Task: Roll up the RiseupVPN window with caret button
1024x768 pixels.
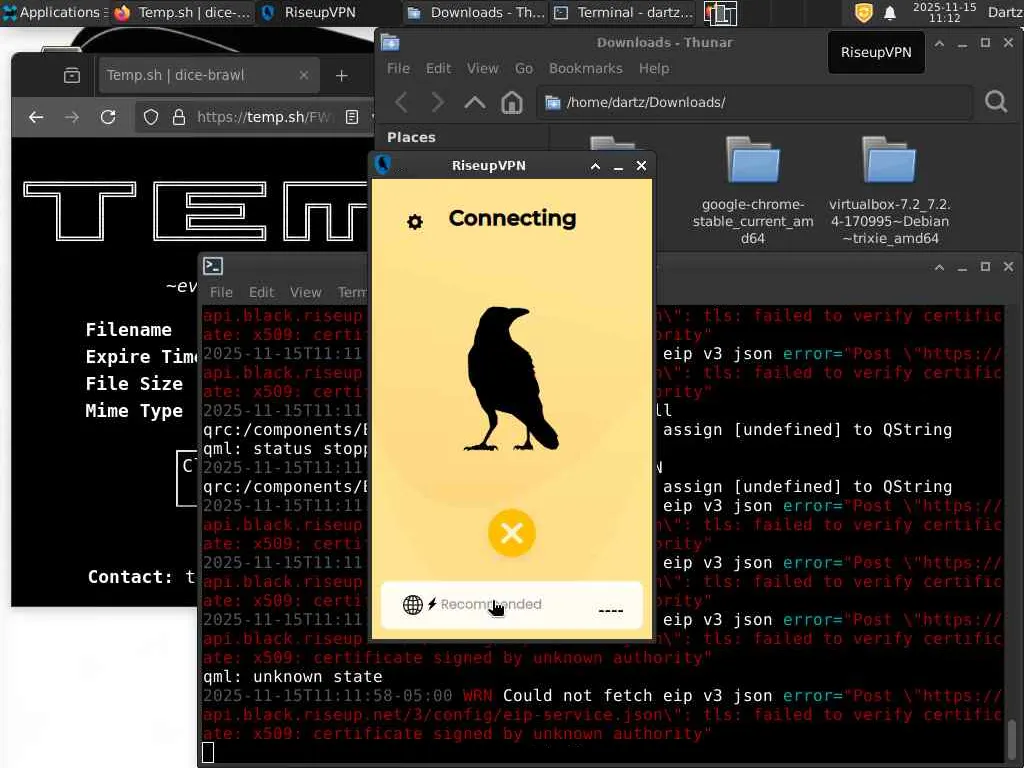Action: (x=595, y=167)
